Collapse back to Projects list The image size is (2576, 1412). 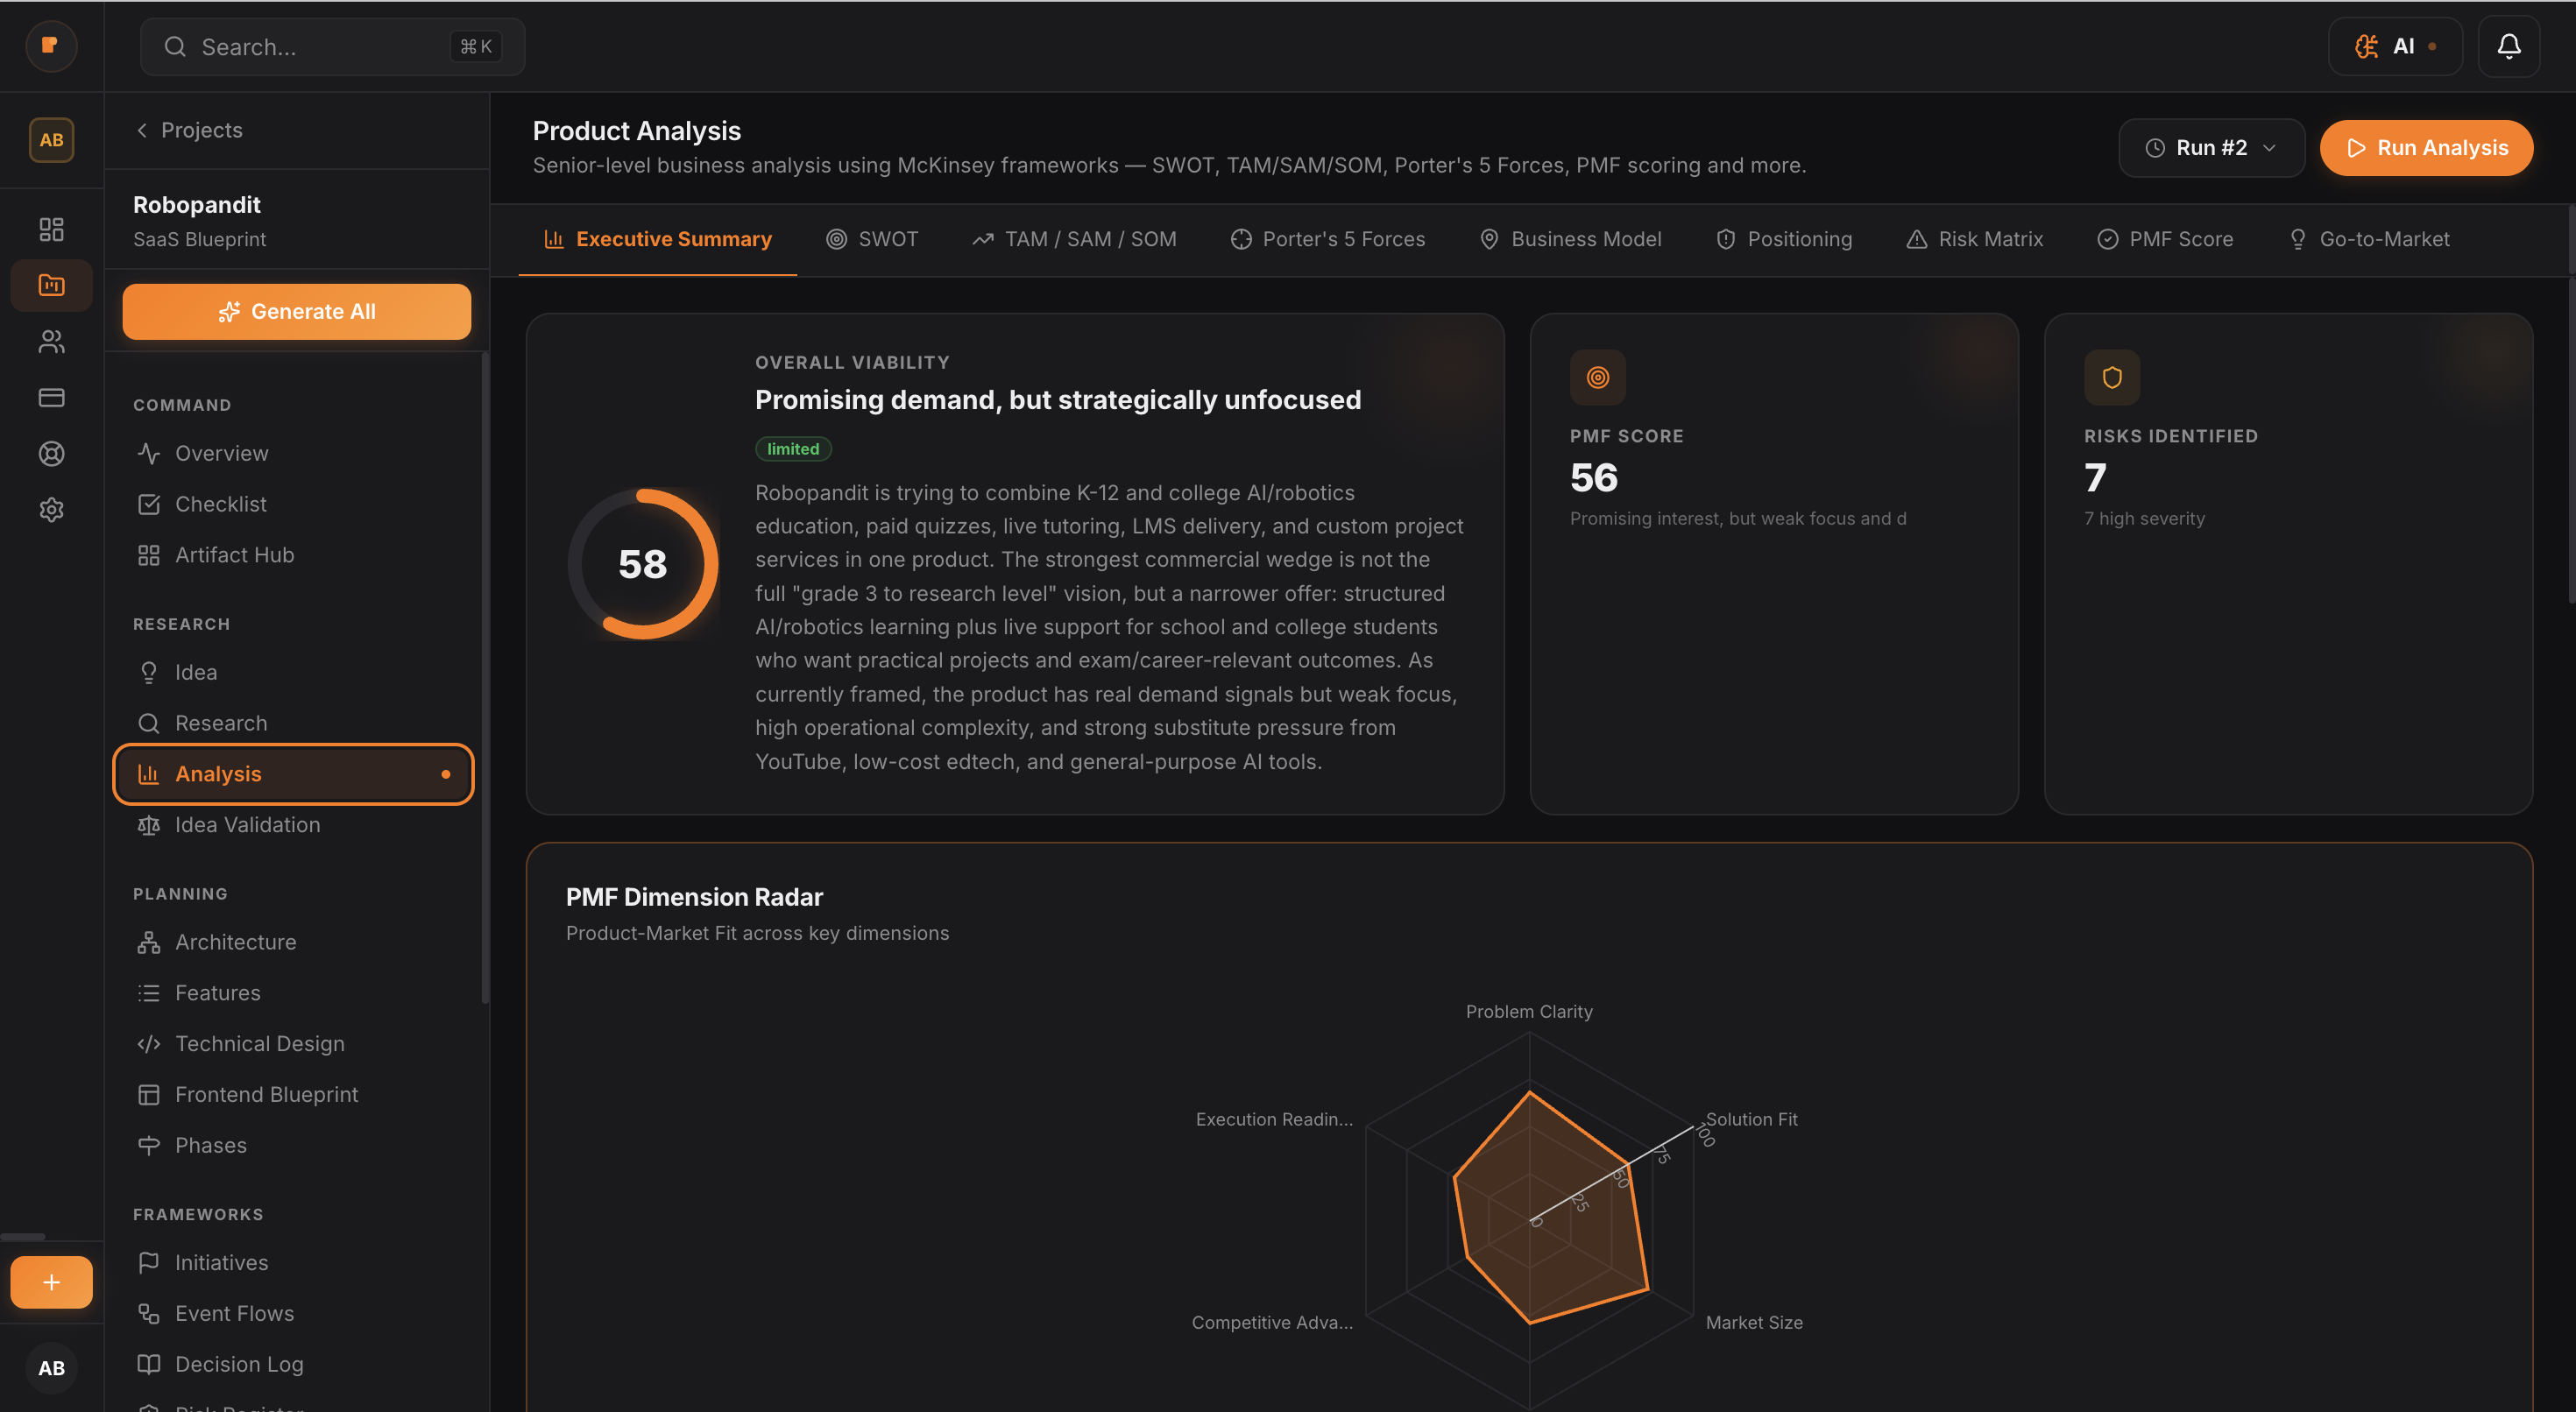pyautogui.click(x=189, y=130)
